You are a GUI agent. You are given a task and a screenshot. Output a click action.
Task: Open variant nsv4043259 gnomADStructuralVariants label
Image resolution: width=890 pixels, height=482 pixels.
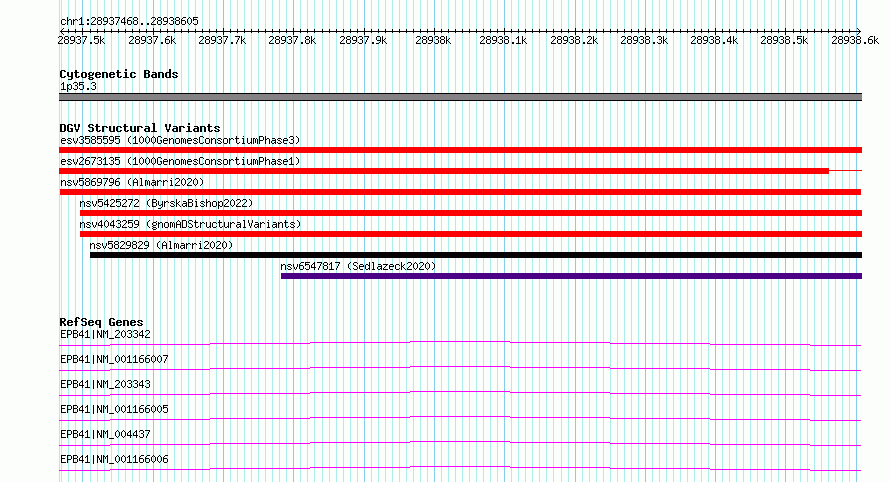[190, 224]
